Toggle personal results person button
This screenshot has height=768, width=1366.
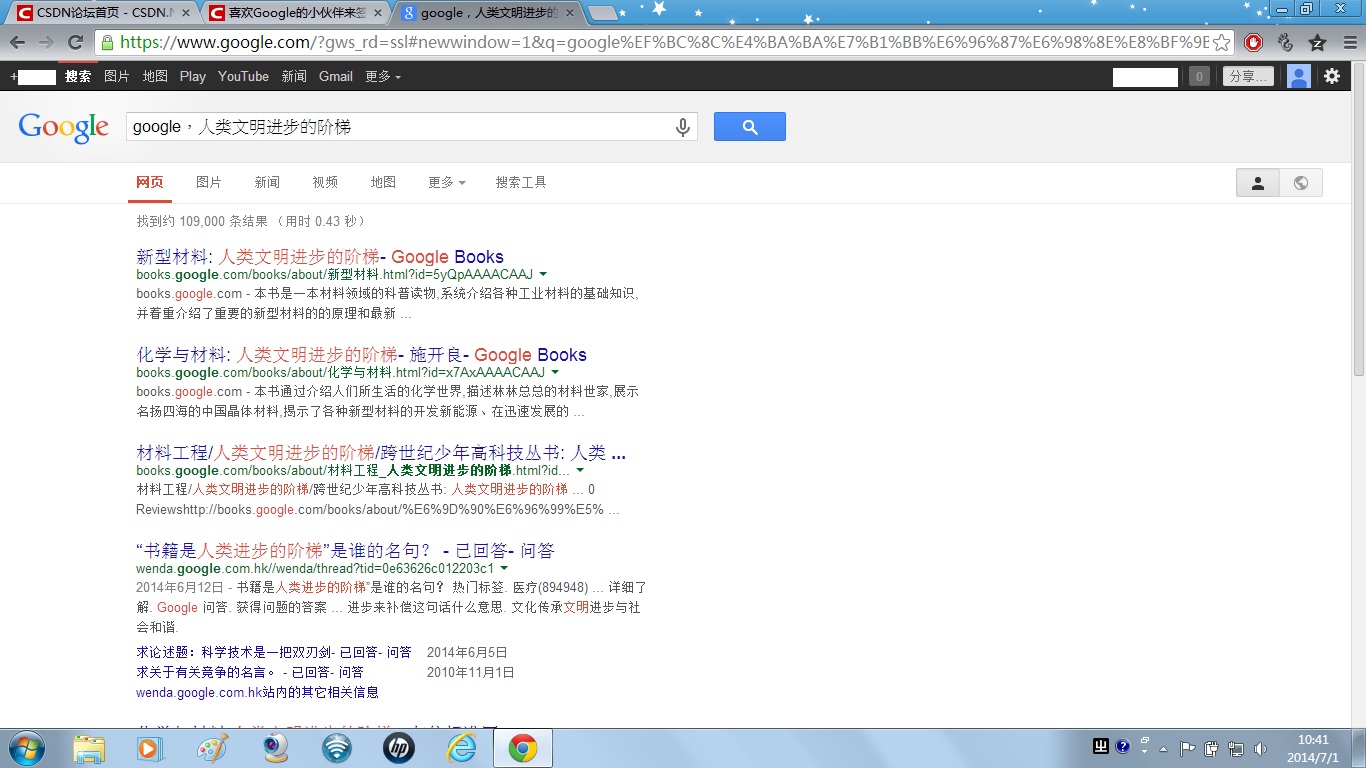1258,183
